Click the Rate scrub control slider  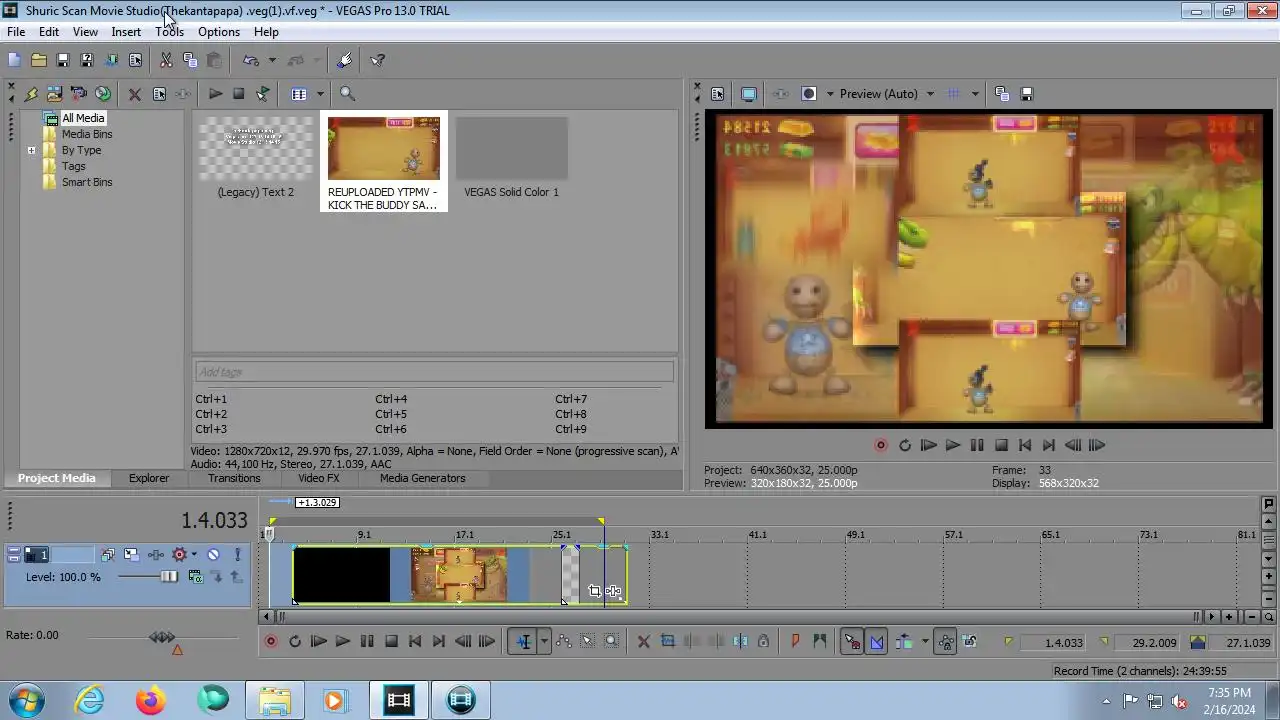[x=162, y=637]
